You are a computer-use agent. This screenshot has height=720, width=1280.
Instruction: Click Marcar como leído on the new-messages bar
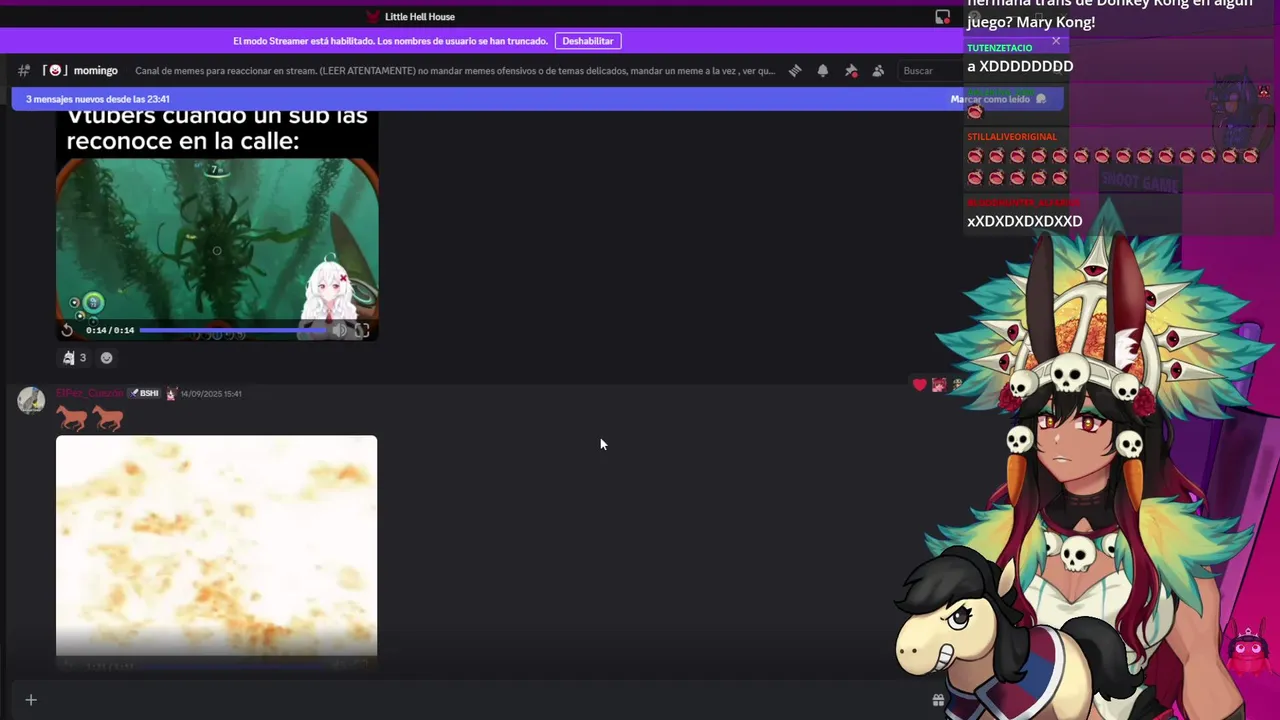click(997, 99)
